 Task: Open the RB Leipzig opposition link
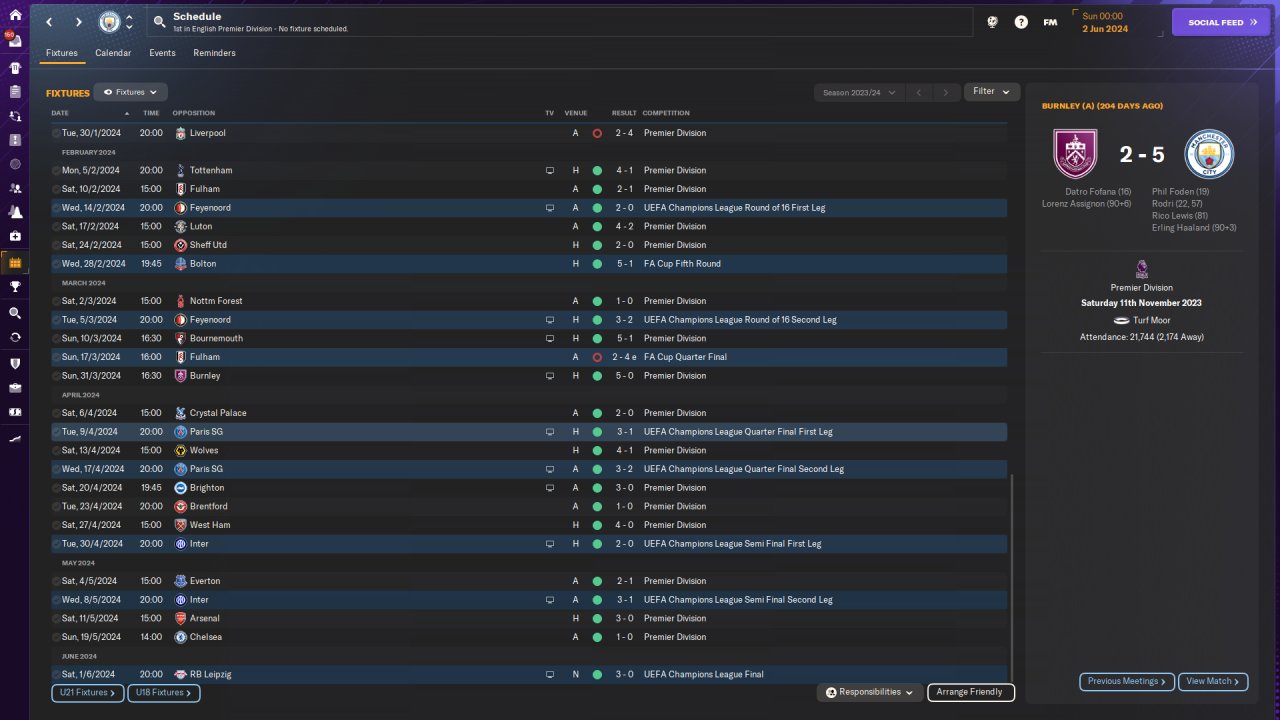[x=210, y=675]
